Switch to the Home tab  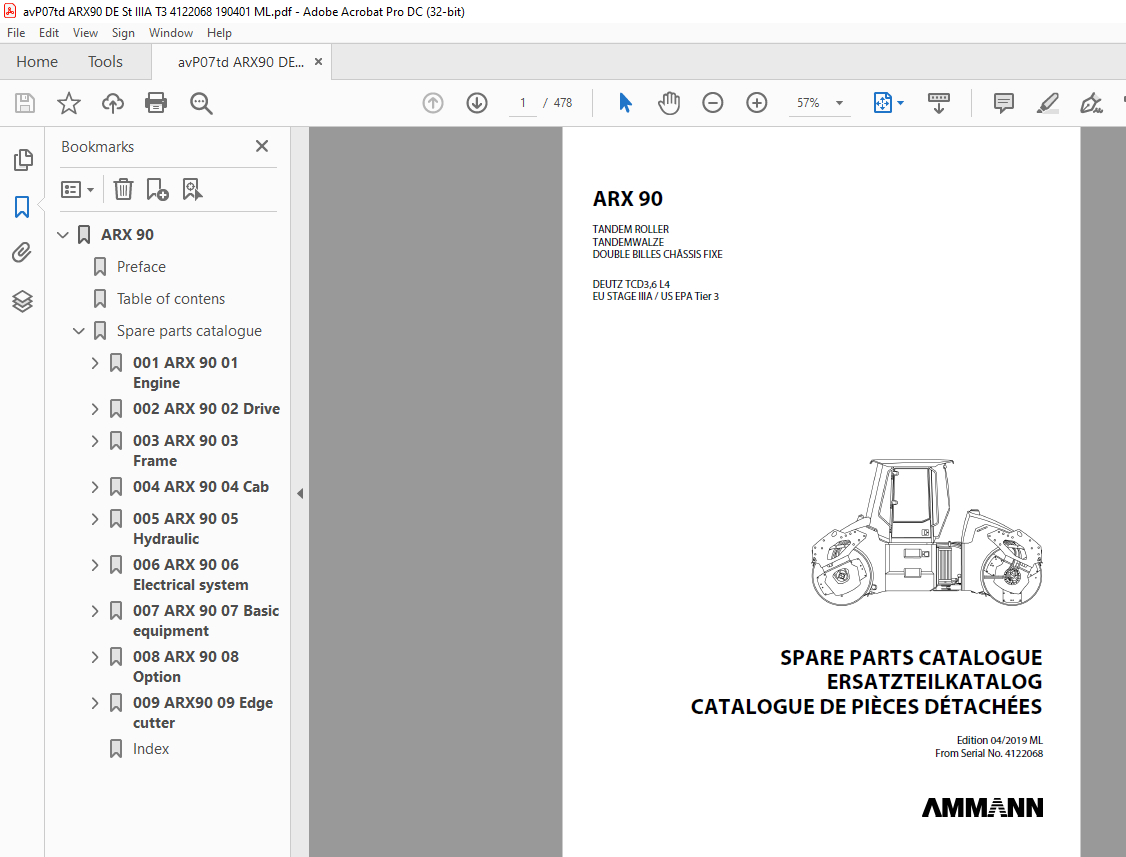click(37, 62)
